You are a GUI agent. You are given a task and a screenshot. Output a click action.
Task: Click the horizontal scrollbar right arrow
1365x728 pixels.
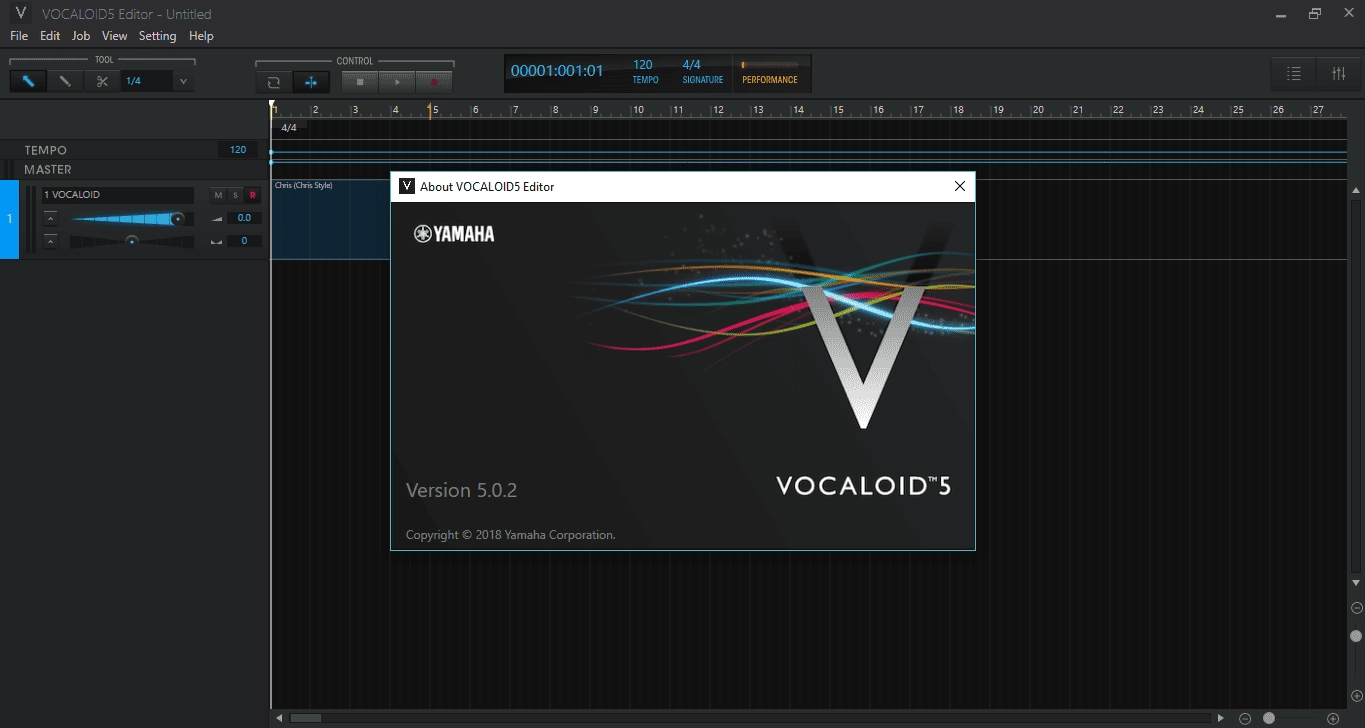pos(1221,718)
